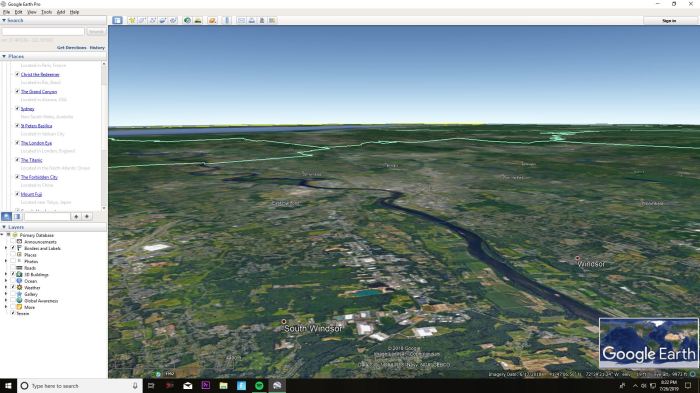Screen dimensions: 700x393
Task: Uncheck the Sydney place checkbox
Action: (17, 109)
